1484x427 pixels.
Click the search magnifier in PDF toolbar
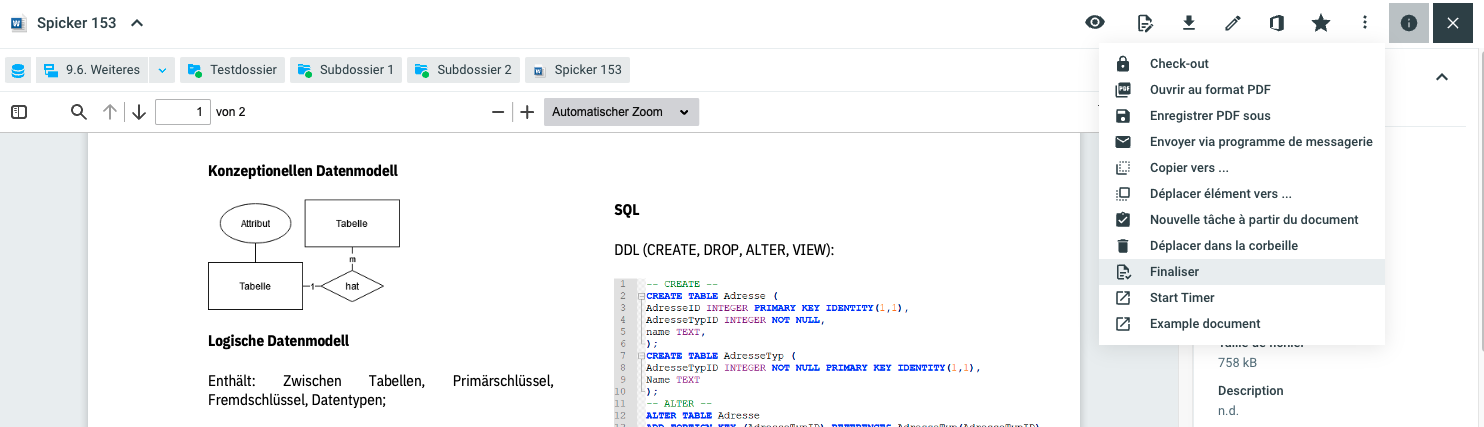click(79, 112)
